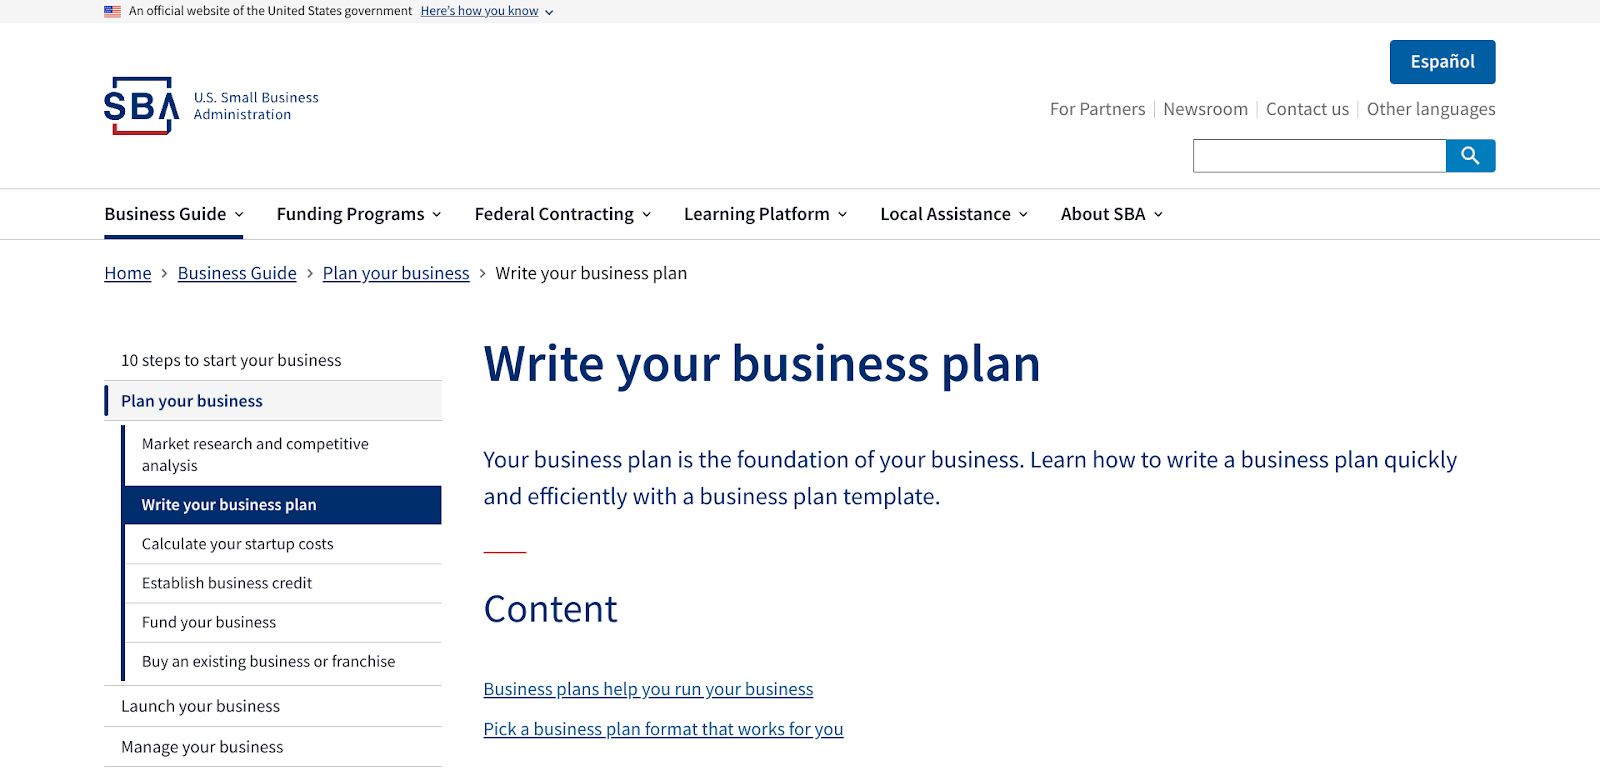
Task: Open "Establish business credit" sidebar item
Action: pos(227,583)
